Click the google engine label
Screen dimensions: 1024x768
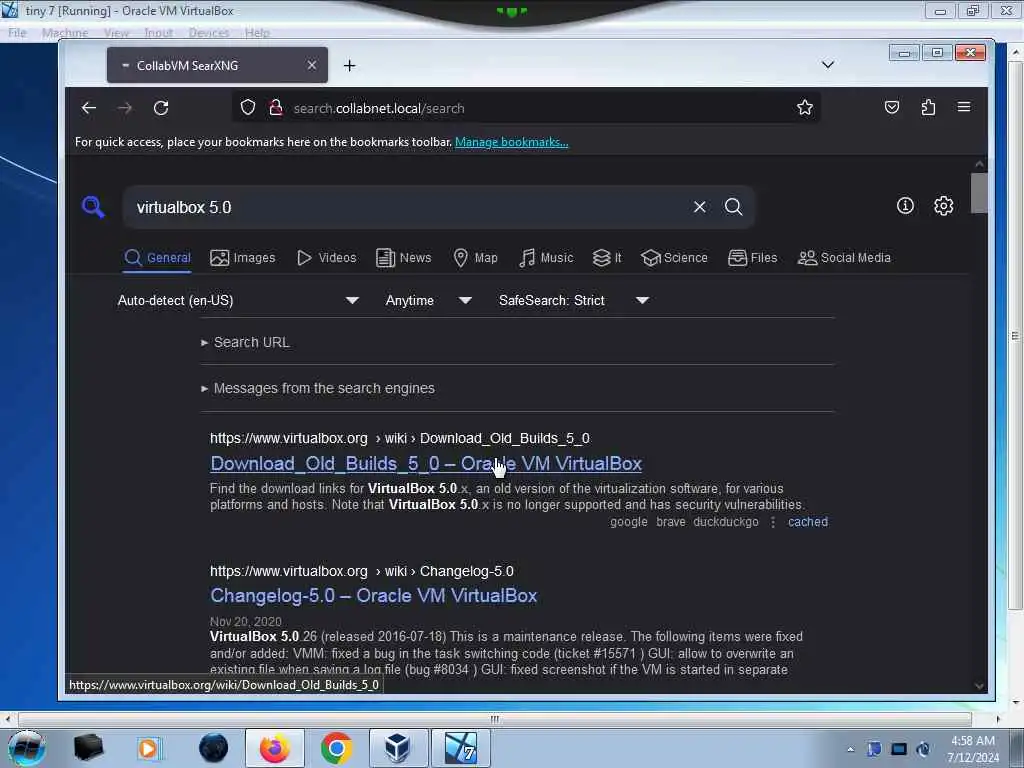(x=629, y=522)
